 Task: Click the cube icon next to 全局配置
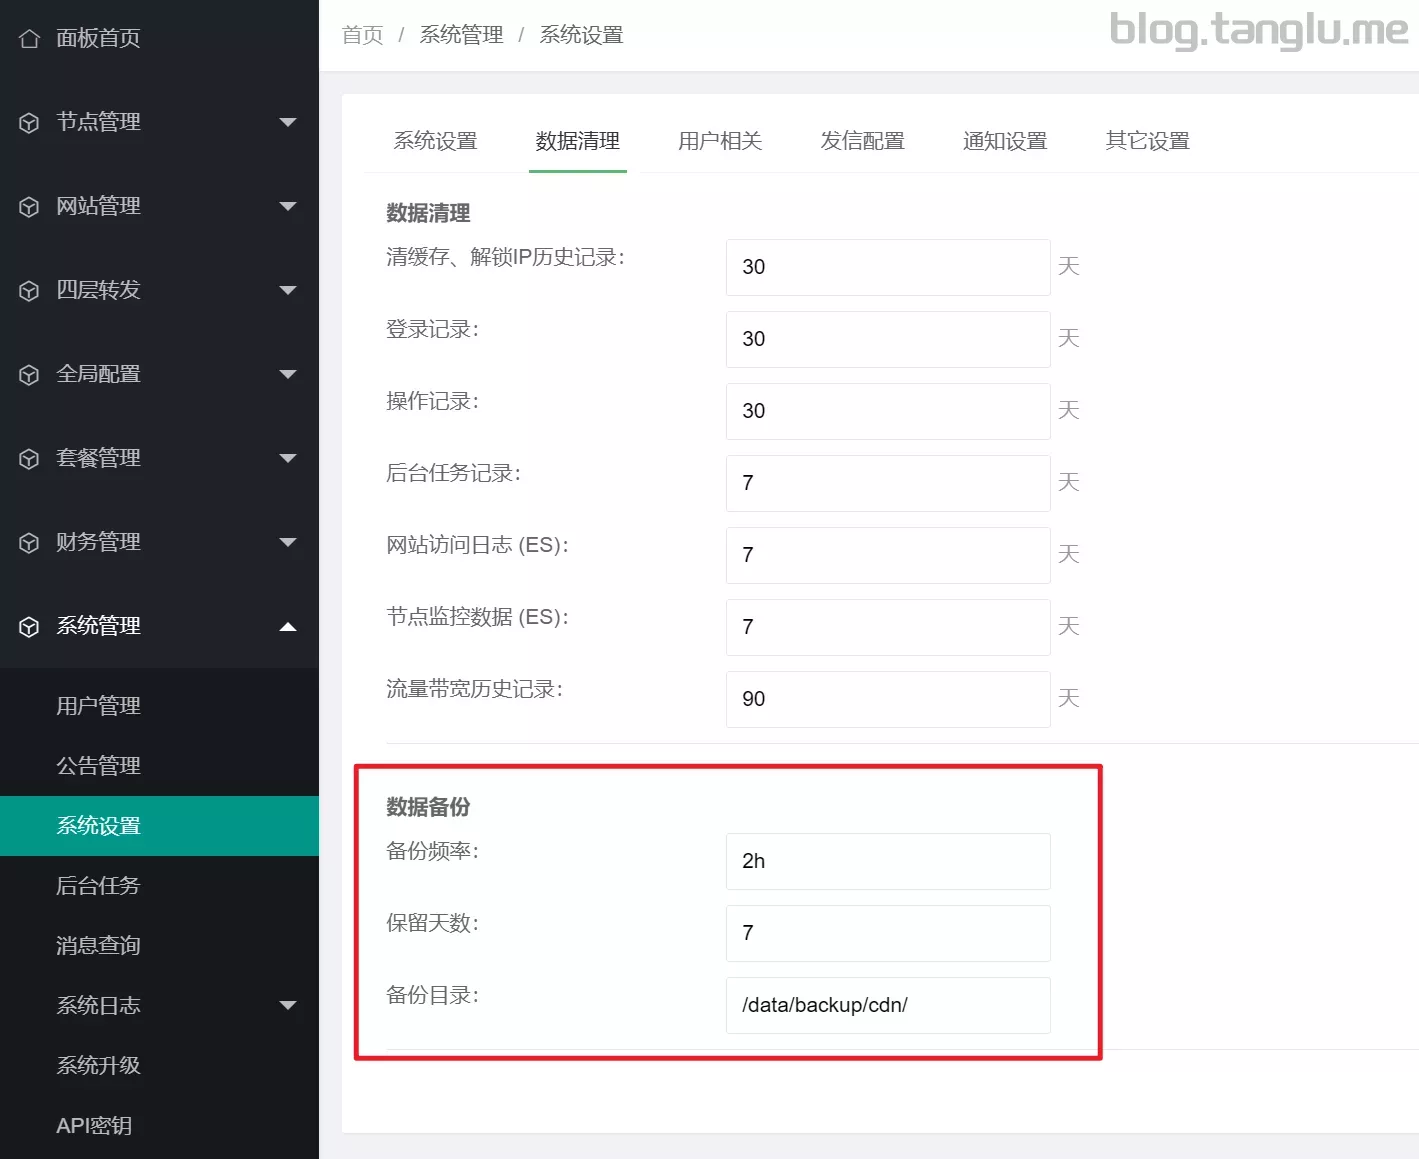click(29, 375)
